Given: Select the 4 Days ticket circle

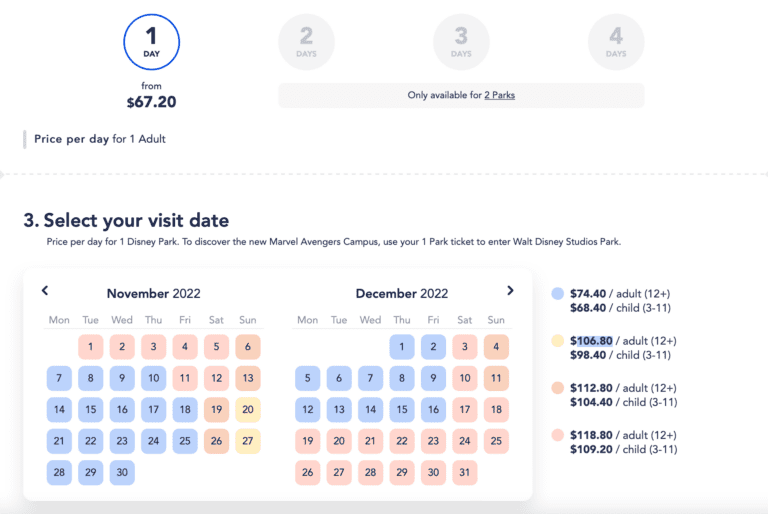Looking at the screenshot, I should click(x=616, y=42).
